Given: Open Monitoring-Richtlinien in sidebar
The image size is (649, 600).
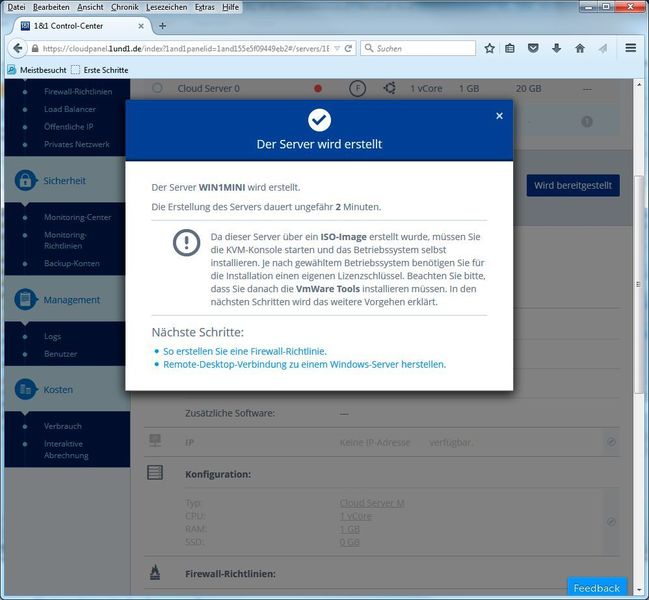Looking at the screenshot, I should (x=65, y=240).
